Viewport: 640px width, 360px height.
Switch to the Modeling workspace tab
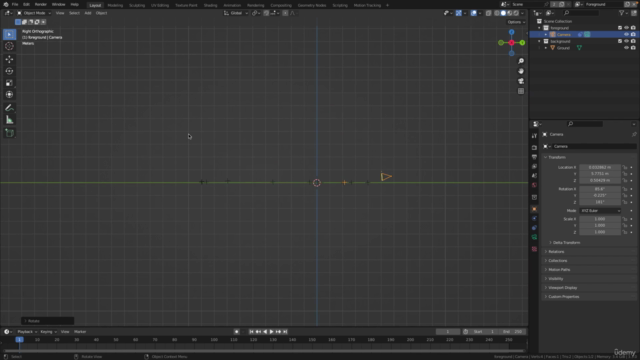[x=115, y=5]
